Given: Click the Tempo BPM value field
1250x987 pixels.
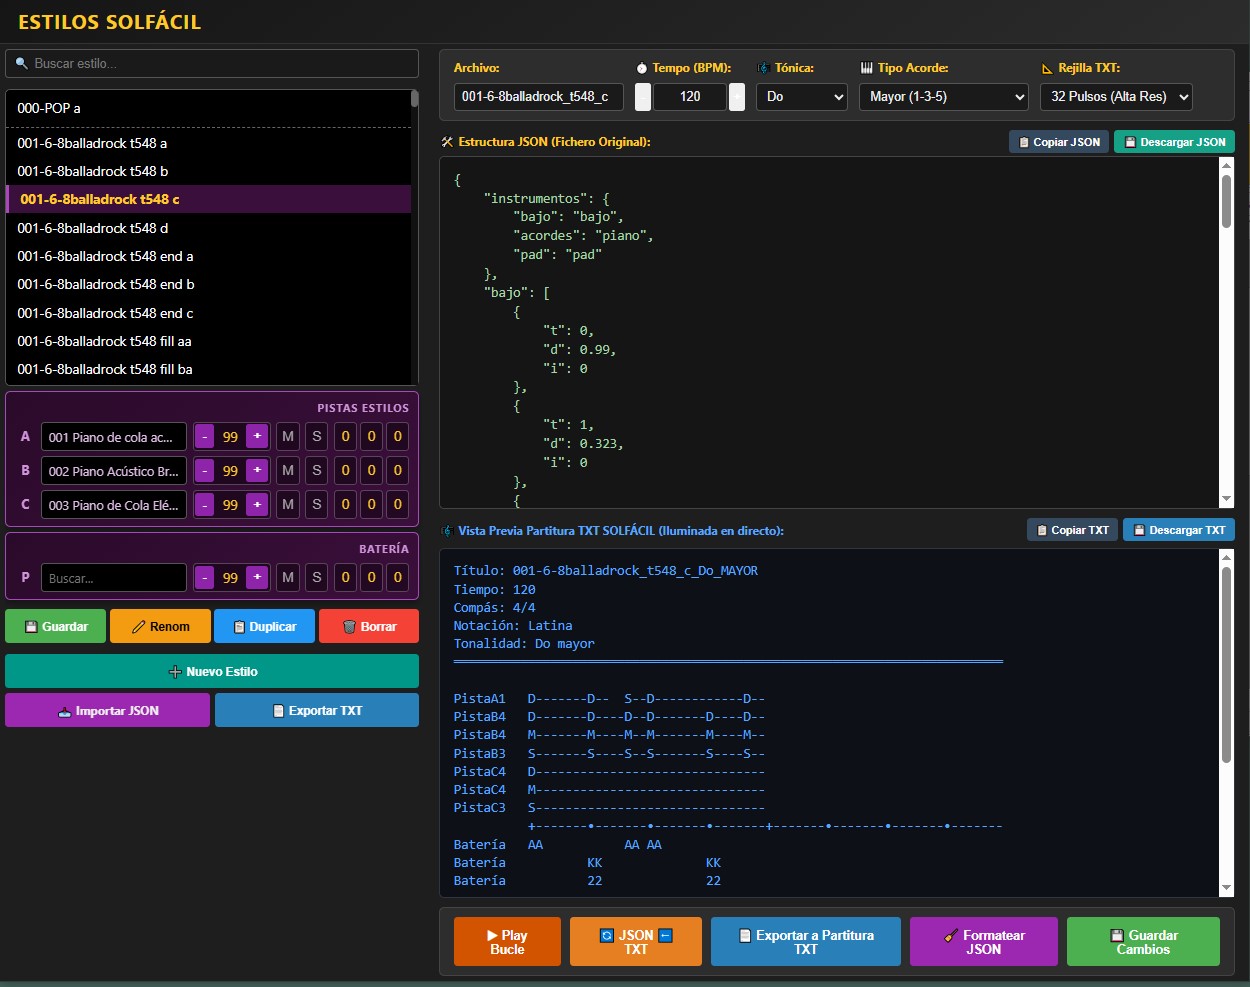Looking at the screenshot, I should pyautogui.click(x=690, y=96).
